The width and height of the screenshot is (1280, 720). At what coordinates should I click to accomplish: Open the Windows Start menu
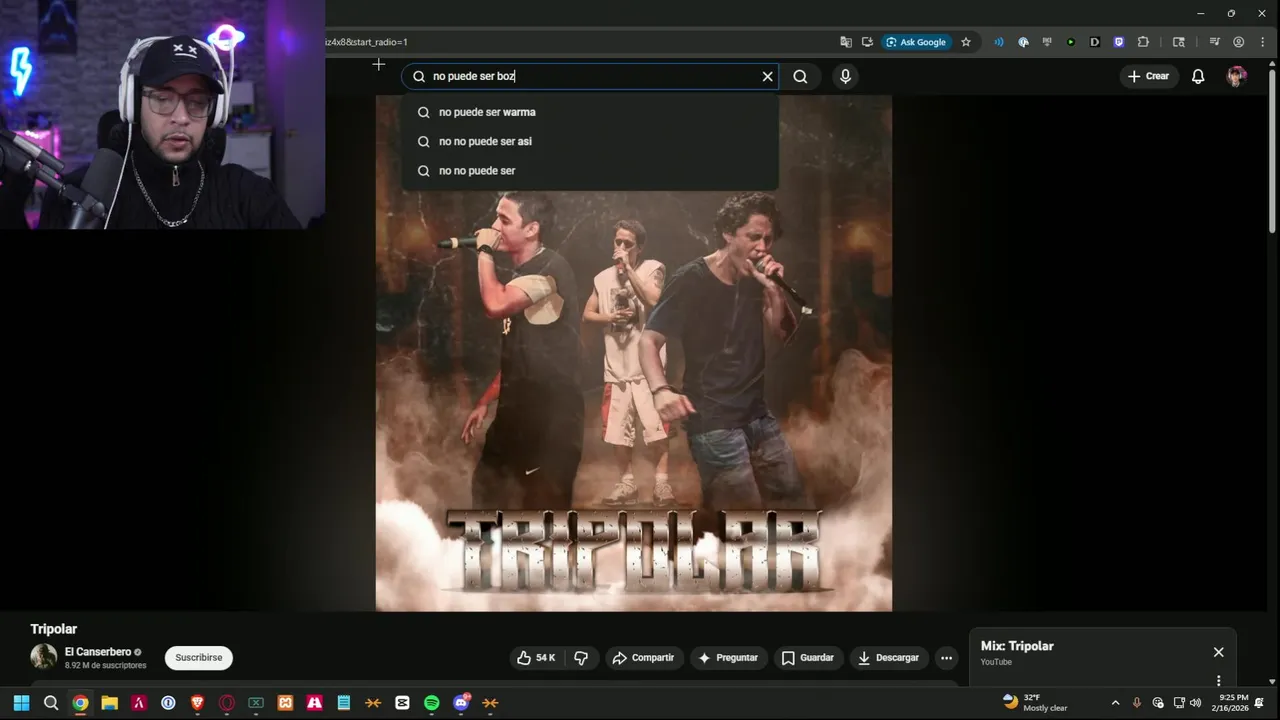21,702
